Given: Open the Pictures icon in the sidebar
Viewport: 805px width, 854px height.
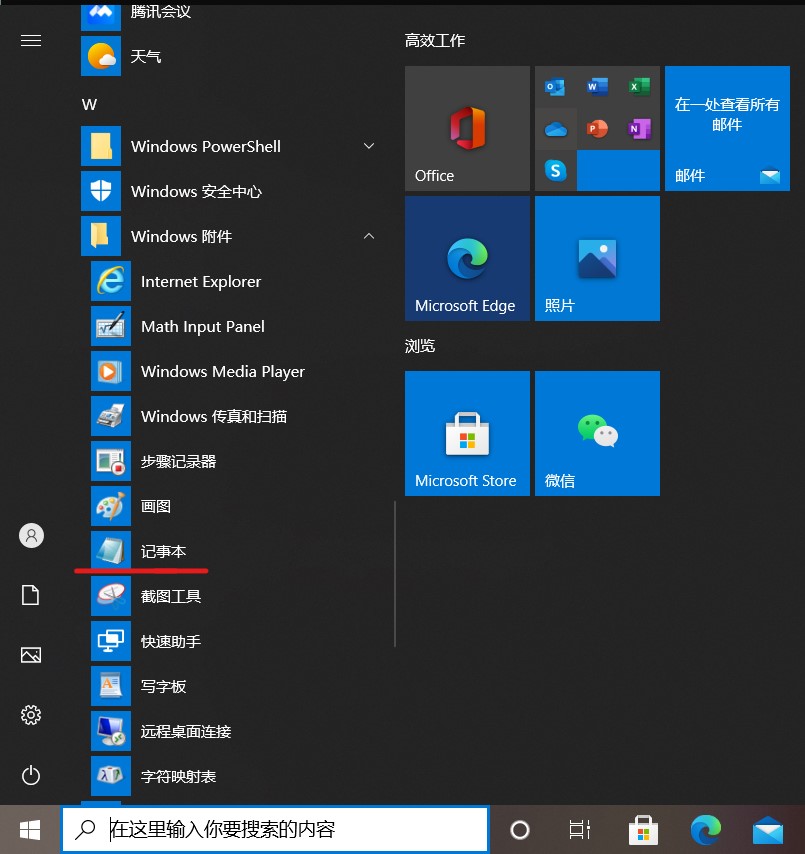Looking at the screenshot, I should coord(31,655).
